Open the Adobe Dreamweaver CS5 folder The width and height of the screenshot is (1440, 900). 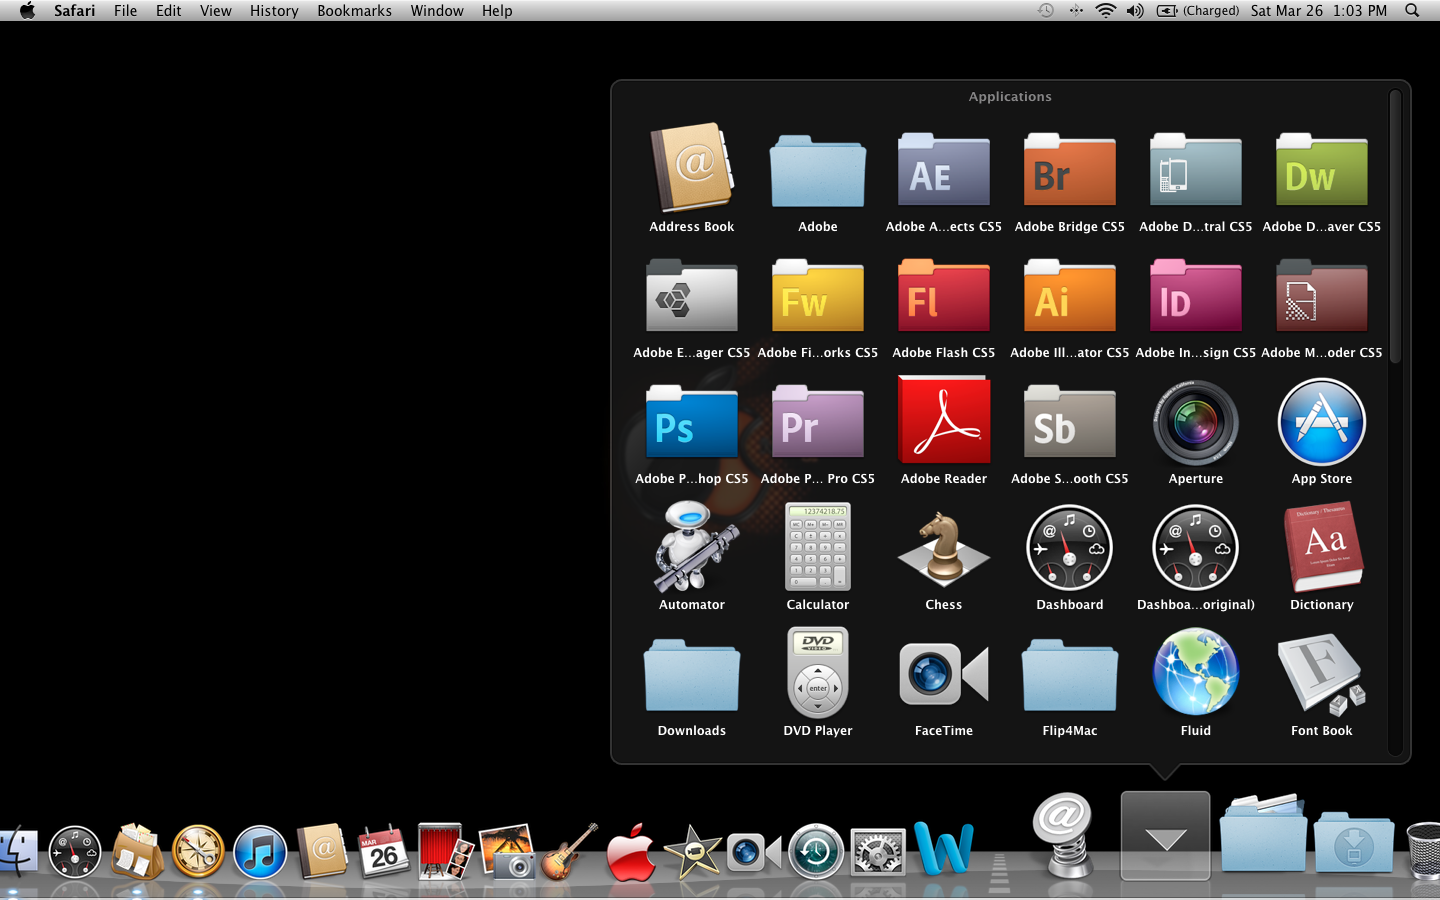pos(1322,170)
